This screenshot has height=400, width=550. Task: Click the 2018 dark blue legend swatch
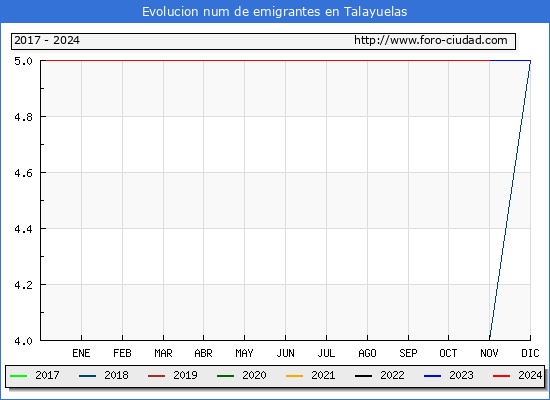(87, 376)
